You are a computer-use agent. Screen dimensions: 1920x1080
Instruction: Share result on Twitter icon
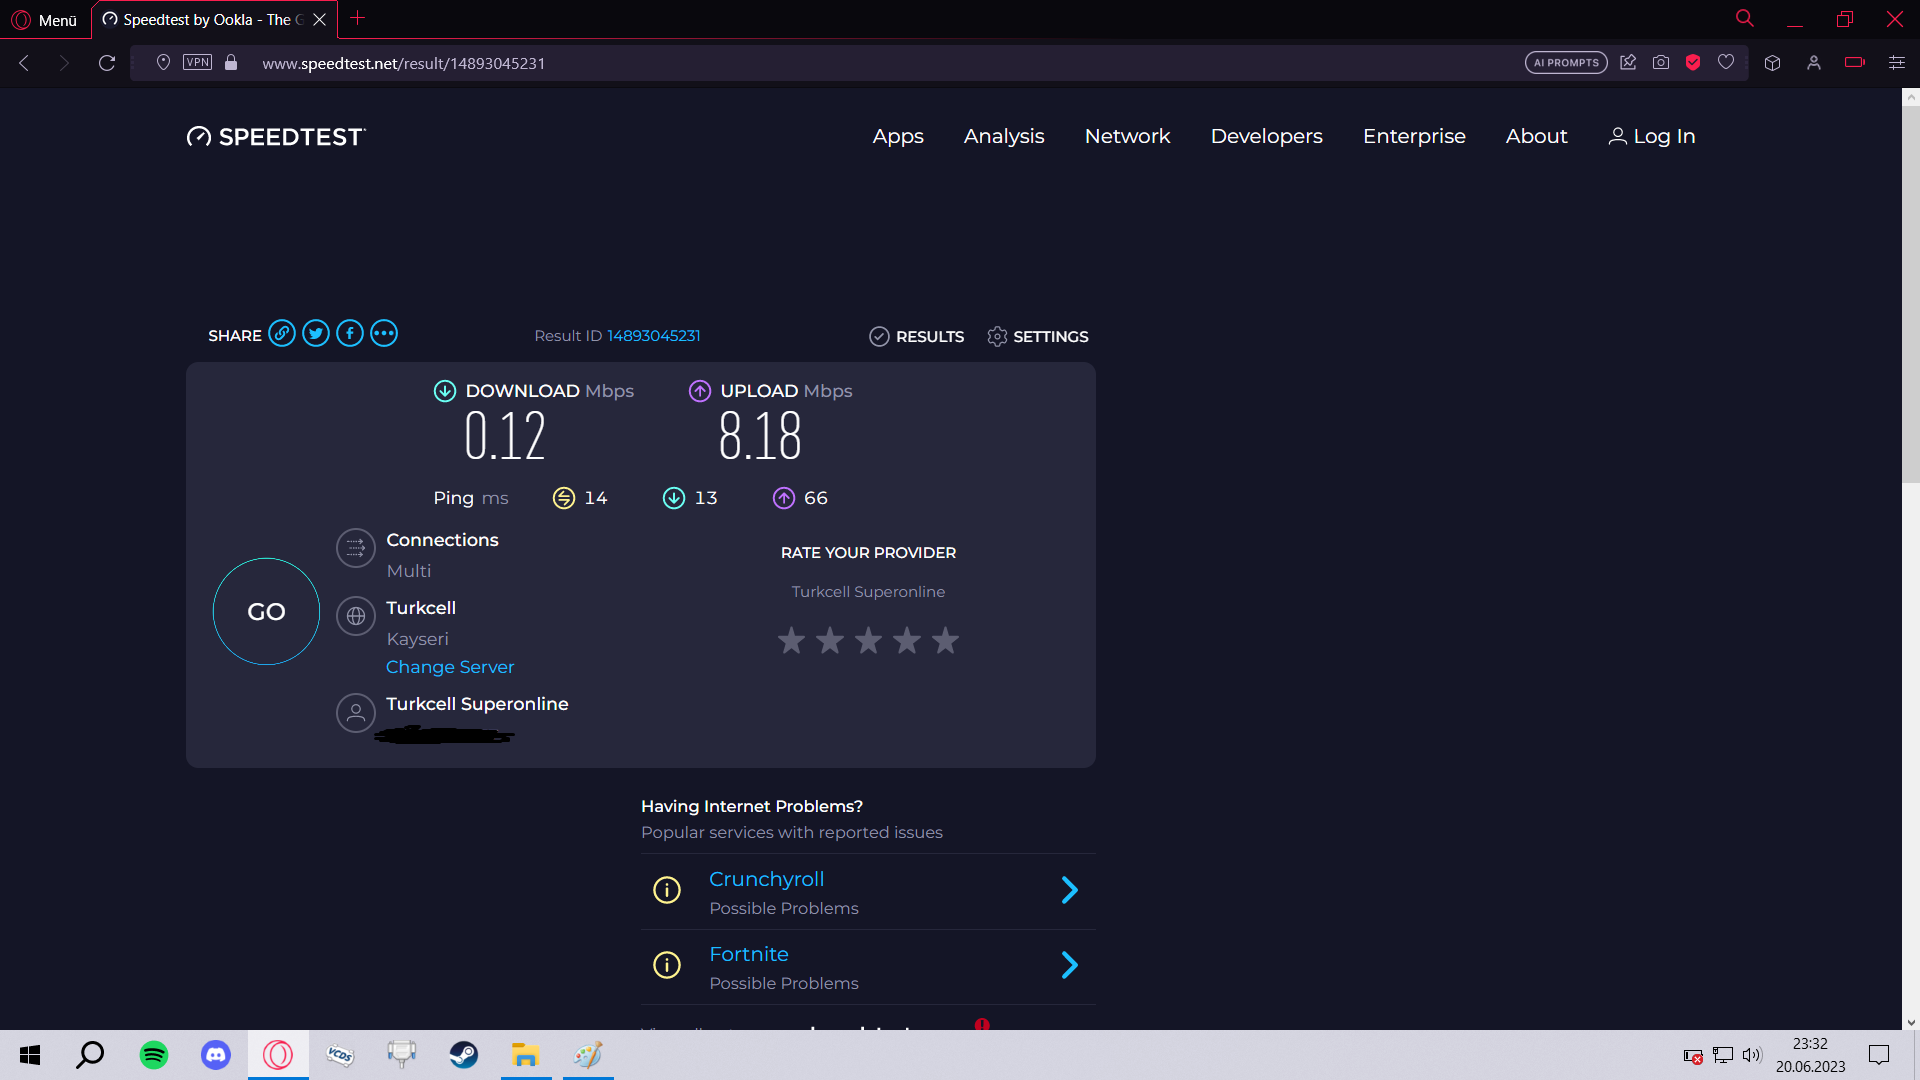pyautogui.click(x=316, y=334)
